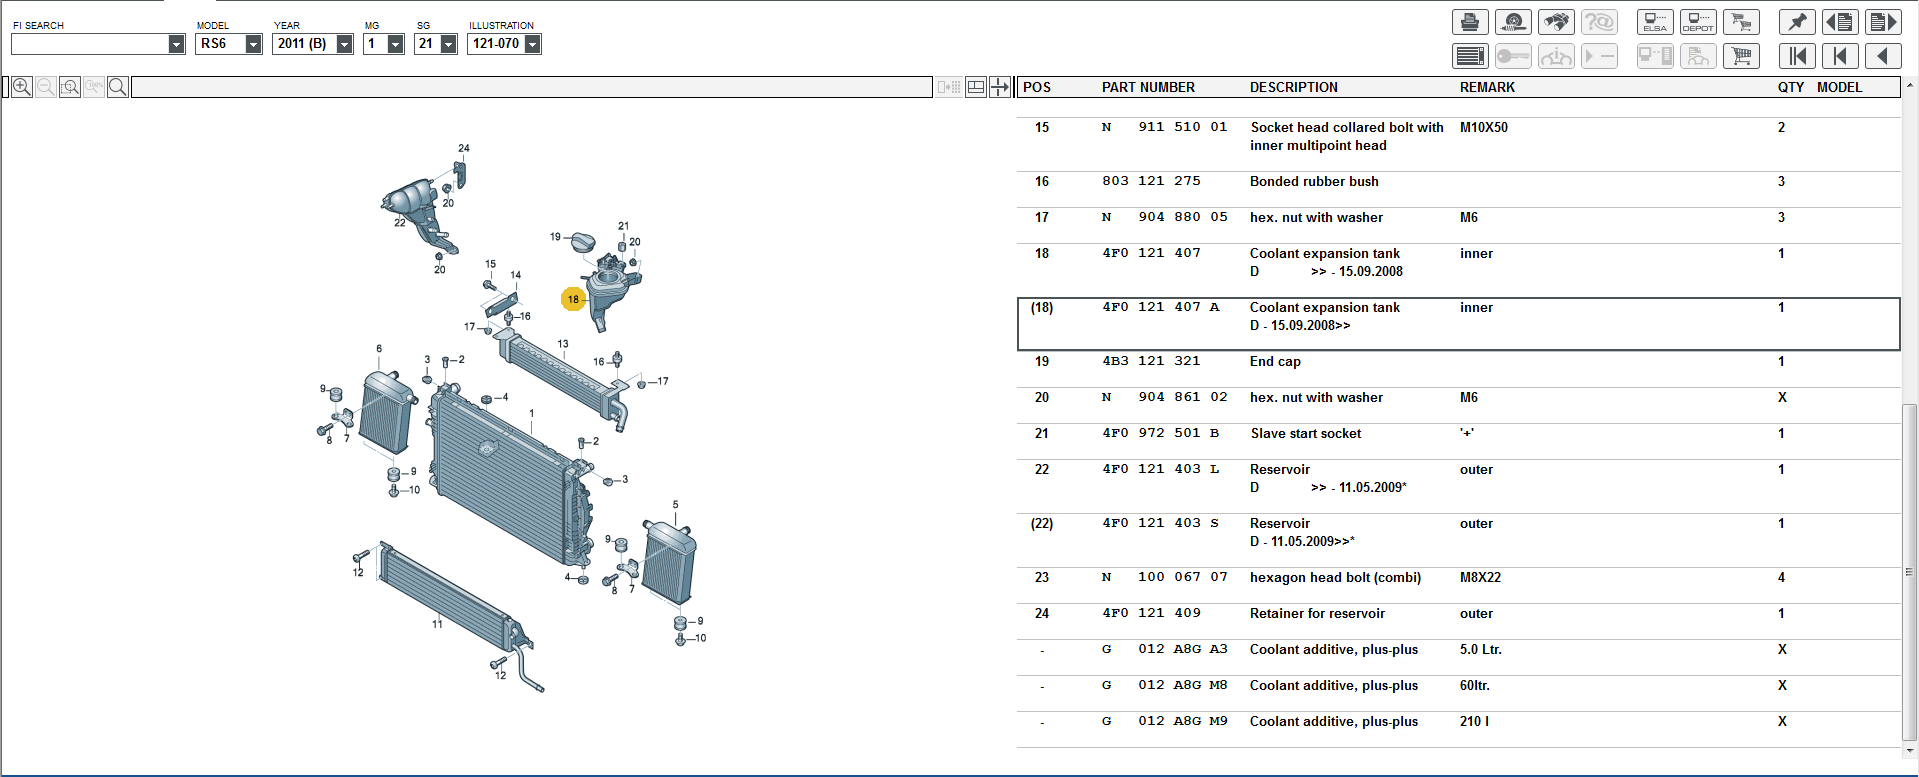1919x777 pixels.
Task: Click the pushpin icon
Action: click(x=1797, y=22)
